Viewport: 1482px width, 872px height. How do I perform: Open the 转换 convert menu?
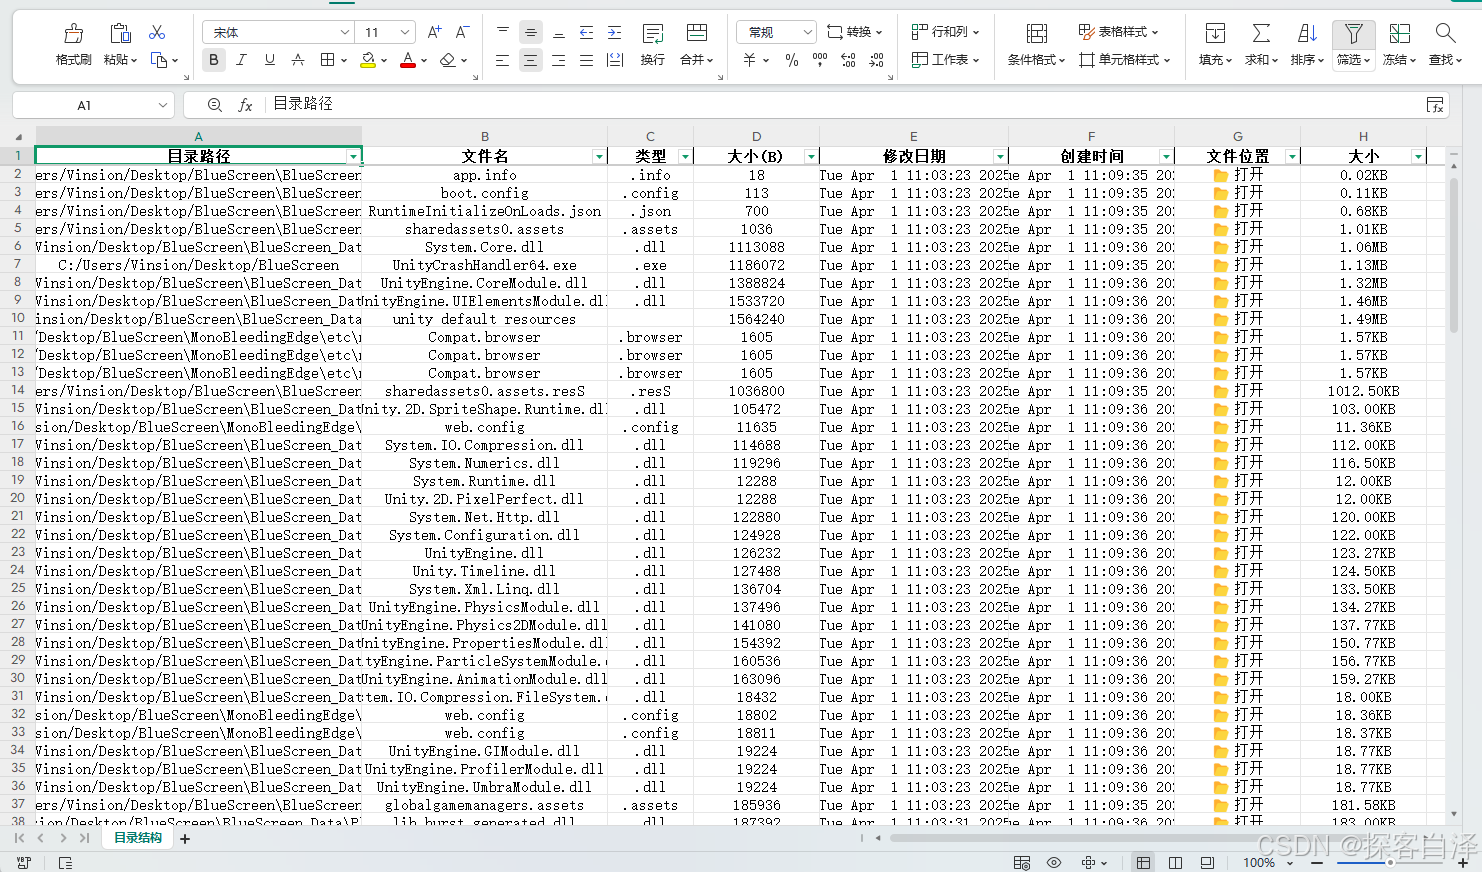pyautogui.click(x=855, y=33)
